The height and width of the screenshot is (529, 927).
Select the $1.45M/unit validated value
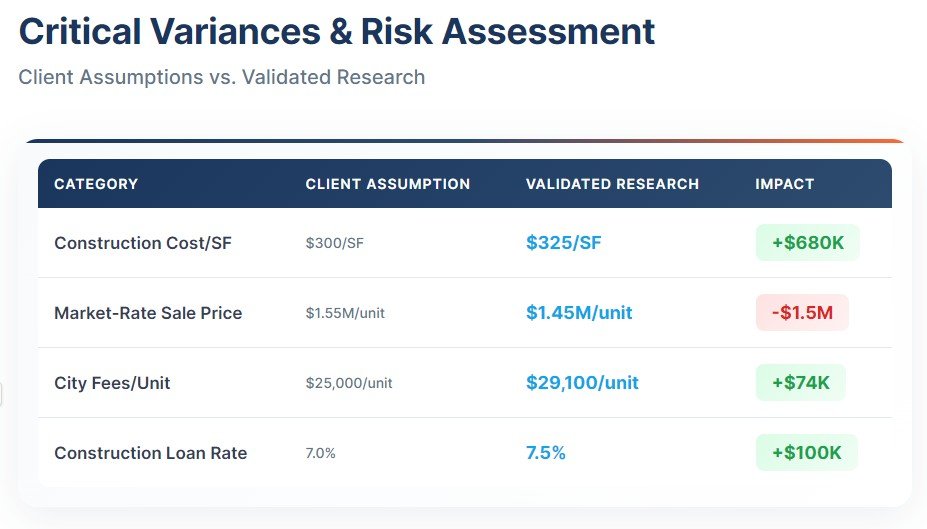tap(579, 313)
